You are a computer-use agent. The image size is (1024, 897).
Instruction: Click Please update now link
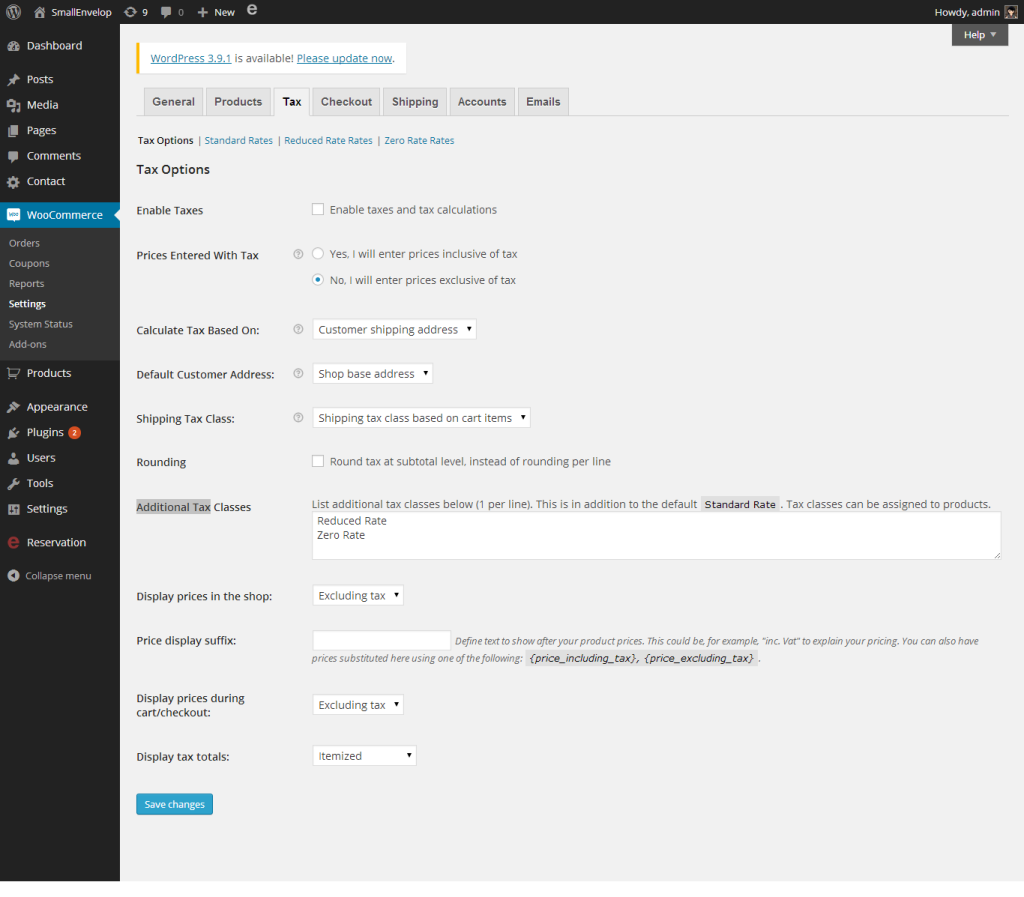click(344, 58)
